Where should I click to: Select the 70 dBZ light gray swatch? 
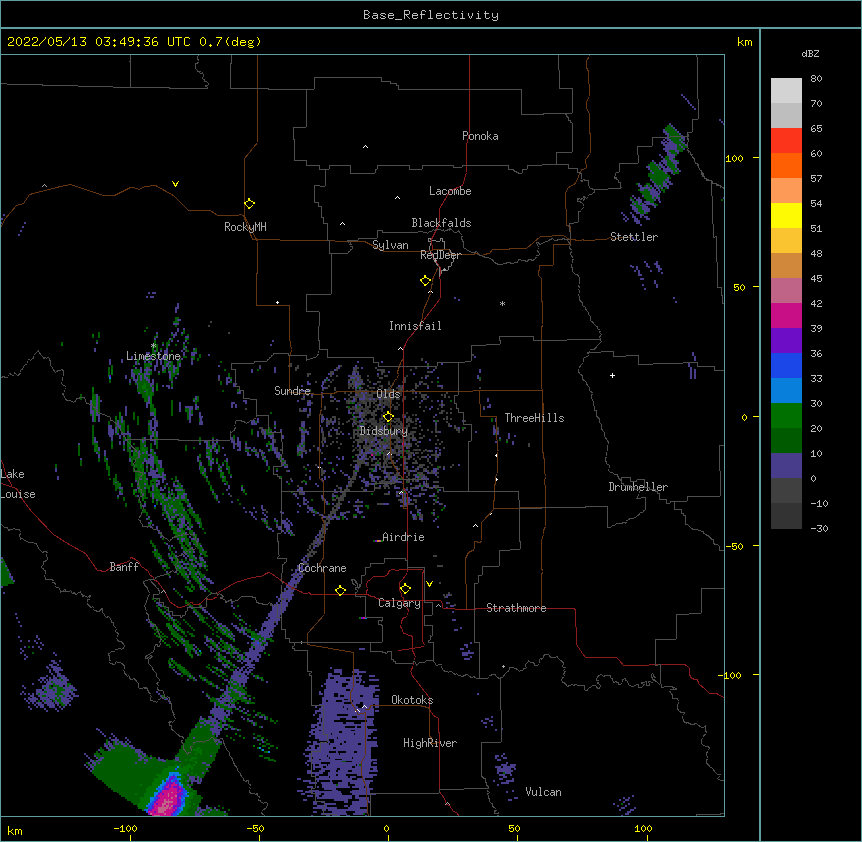pyautogui.click(x=786, y=91)
